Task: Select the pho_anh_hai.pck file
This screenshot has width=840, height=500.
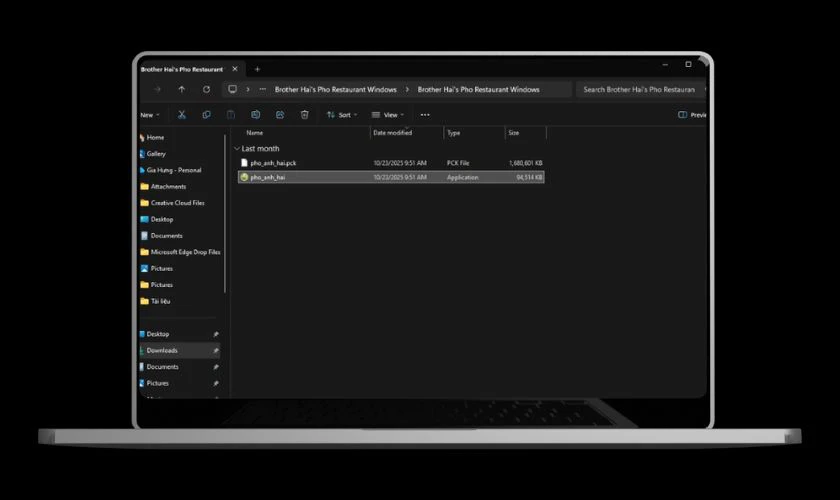Action: click(x=273, y=162)
